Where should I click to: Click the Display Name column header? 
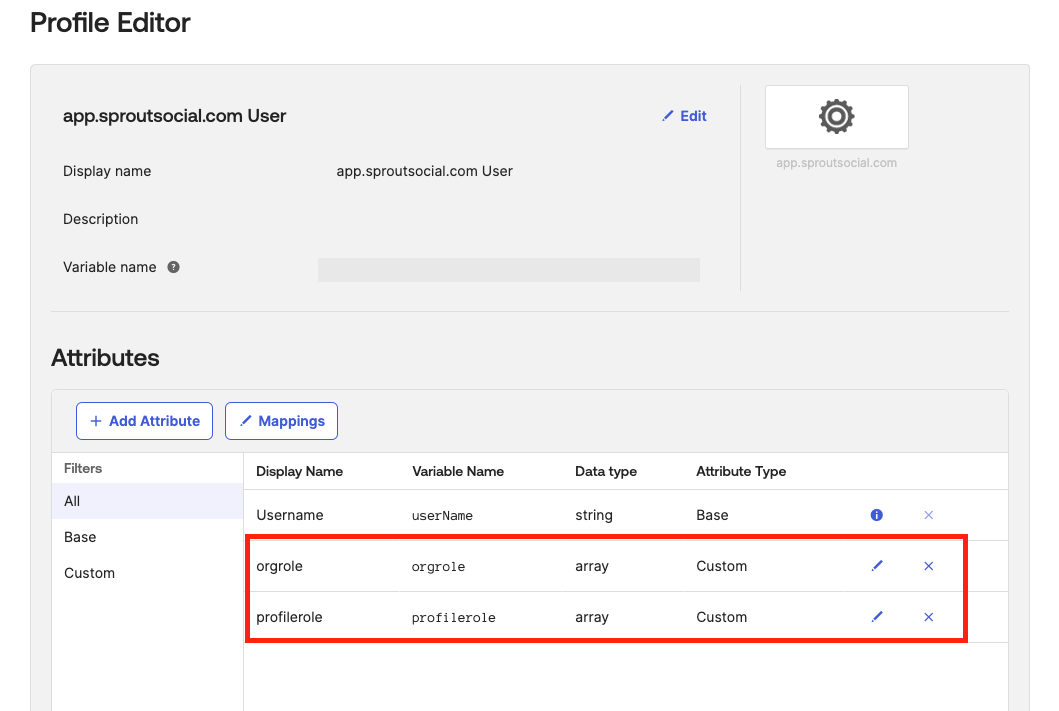click(x=299, y=471)
